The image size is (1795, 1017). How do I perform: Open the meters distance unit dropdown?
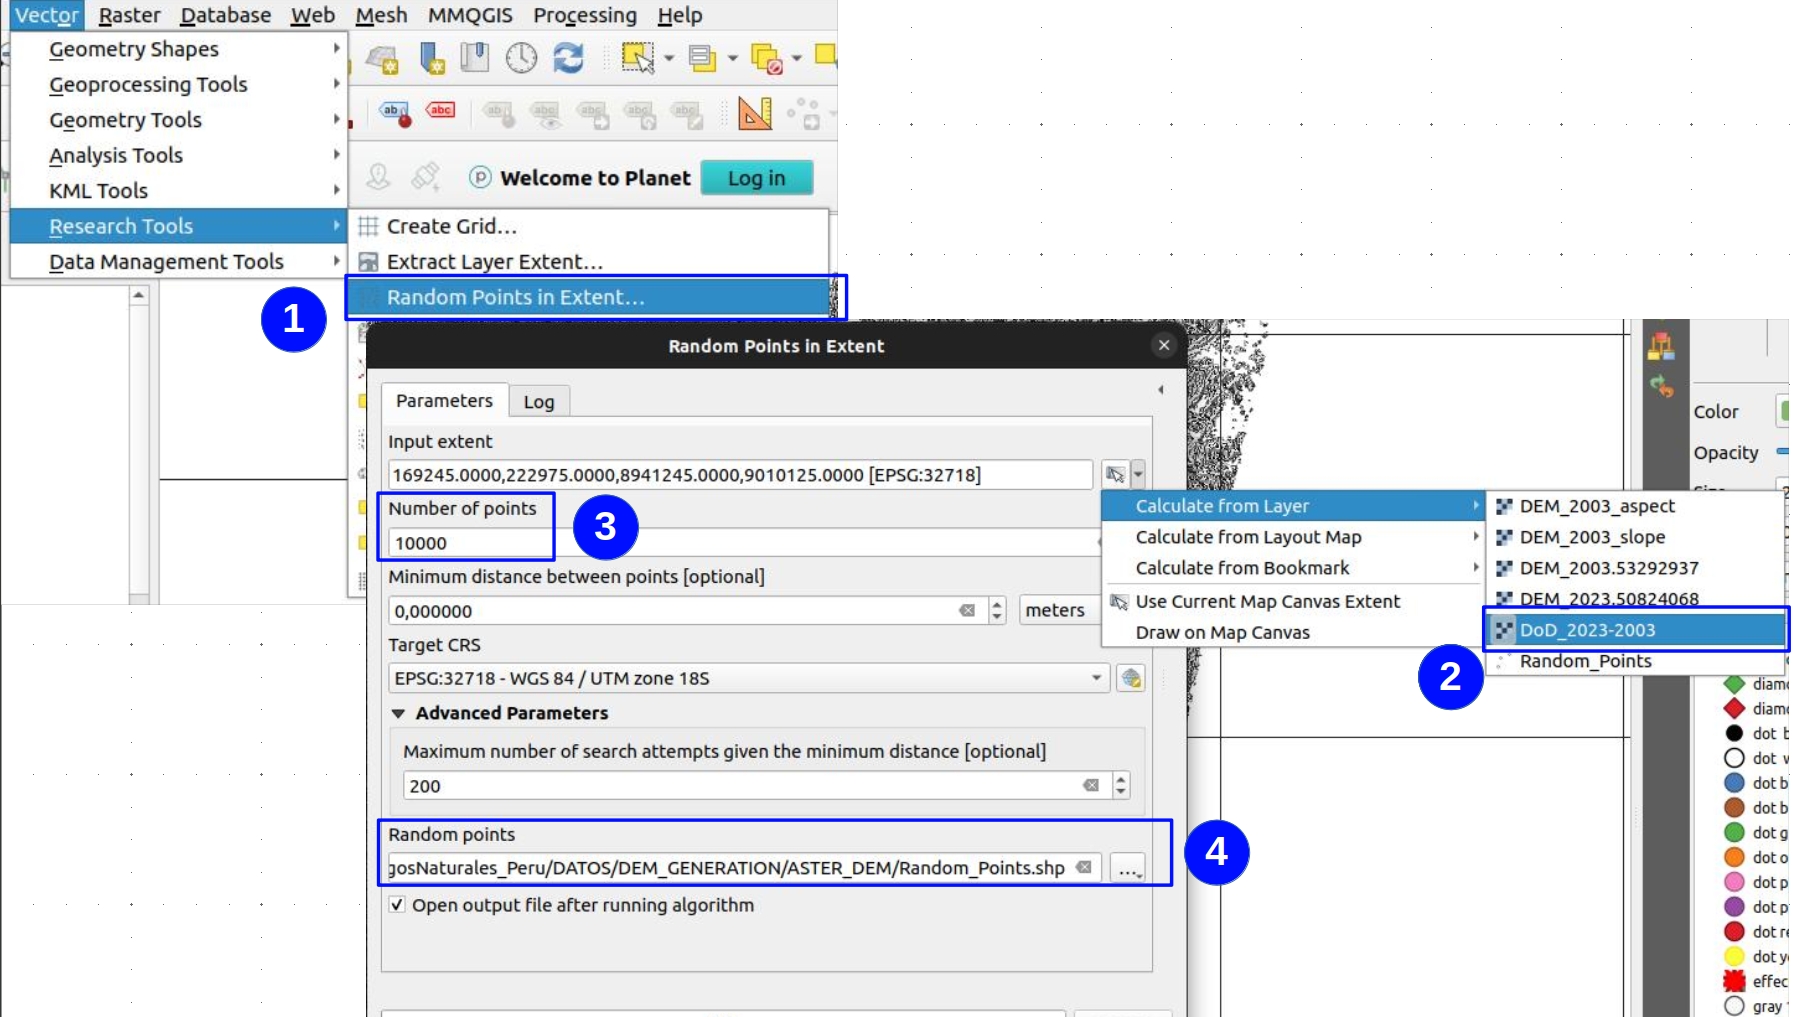1054,610
